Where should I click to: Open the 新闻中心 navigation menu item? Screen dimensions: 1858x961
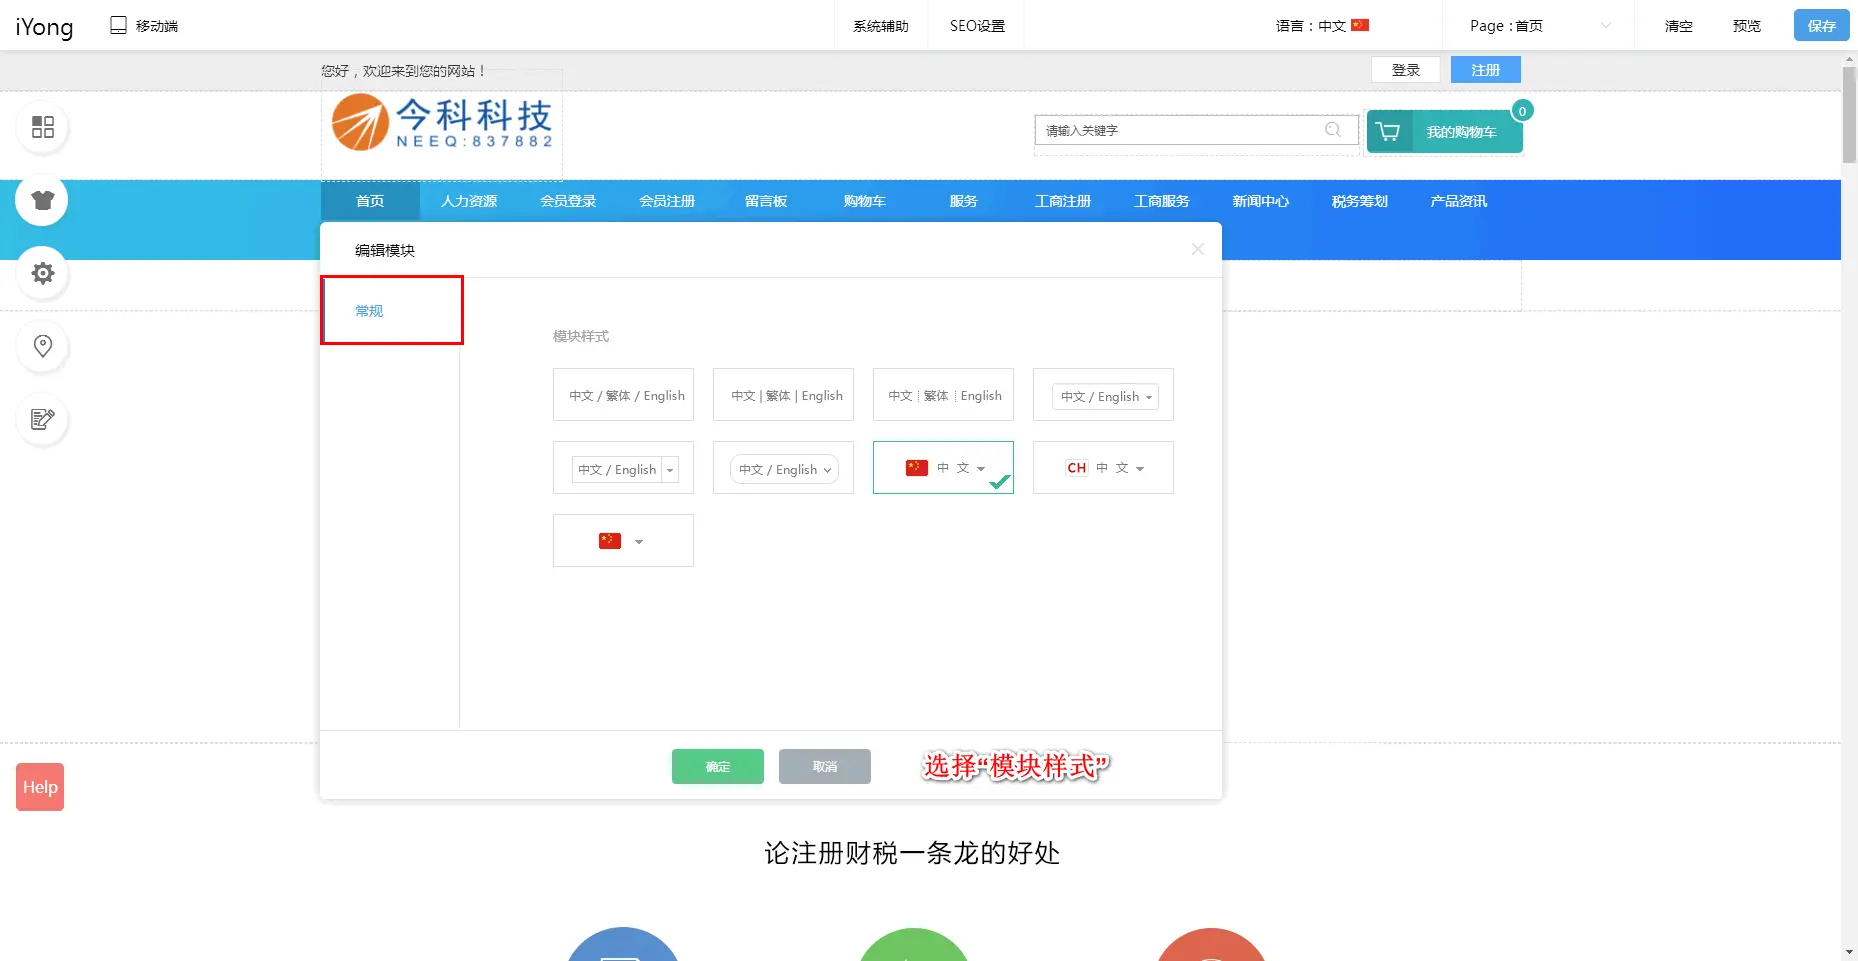tap(1260, 201)
